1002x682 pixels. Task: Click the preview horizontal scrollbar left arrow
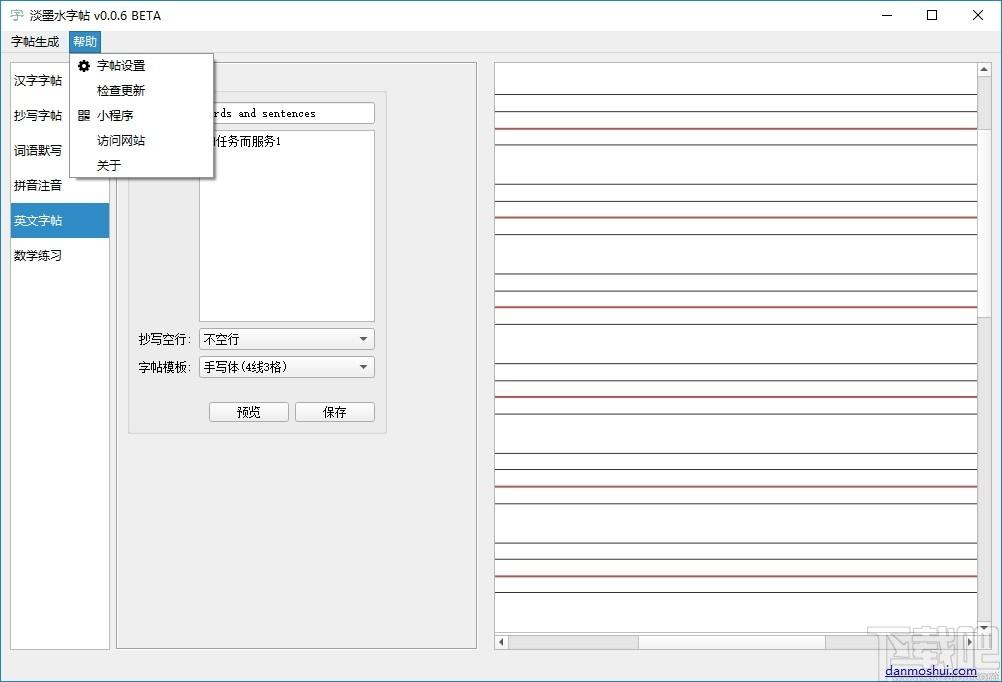pyautogui.click(x=502, y=642)
